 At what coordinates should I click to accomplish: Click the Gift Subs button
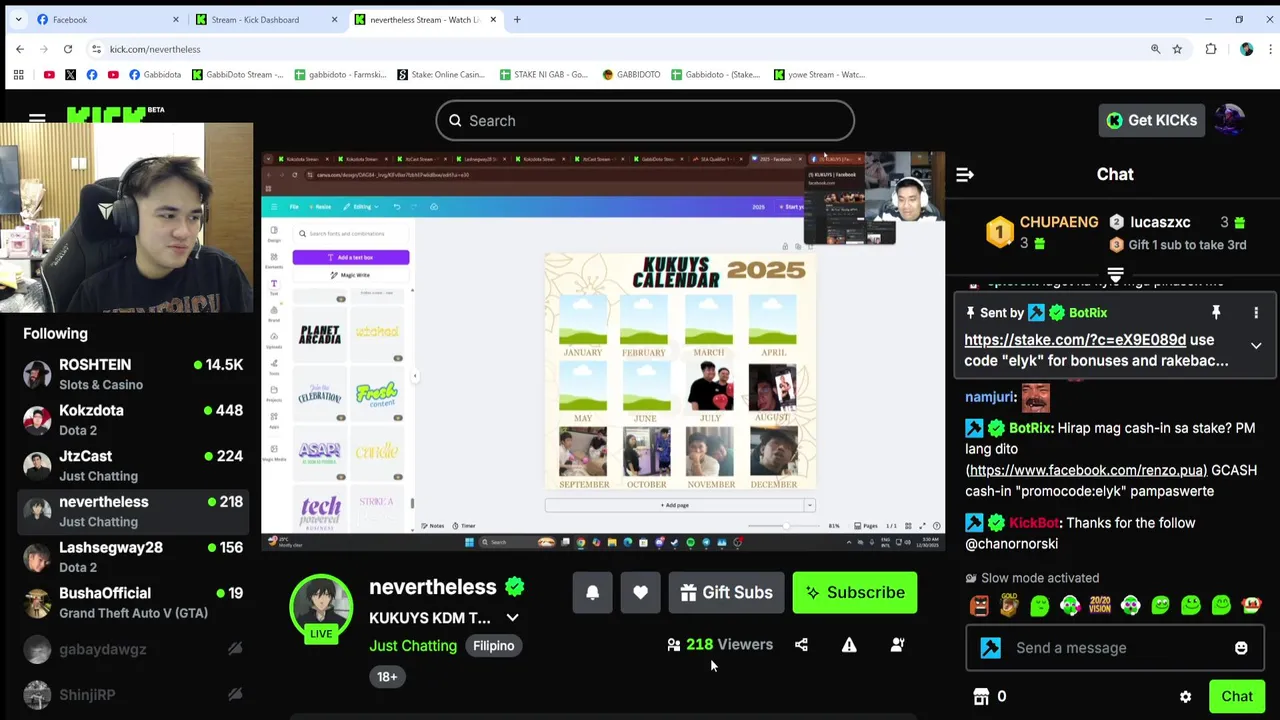coord(726,593)
